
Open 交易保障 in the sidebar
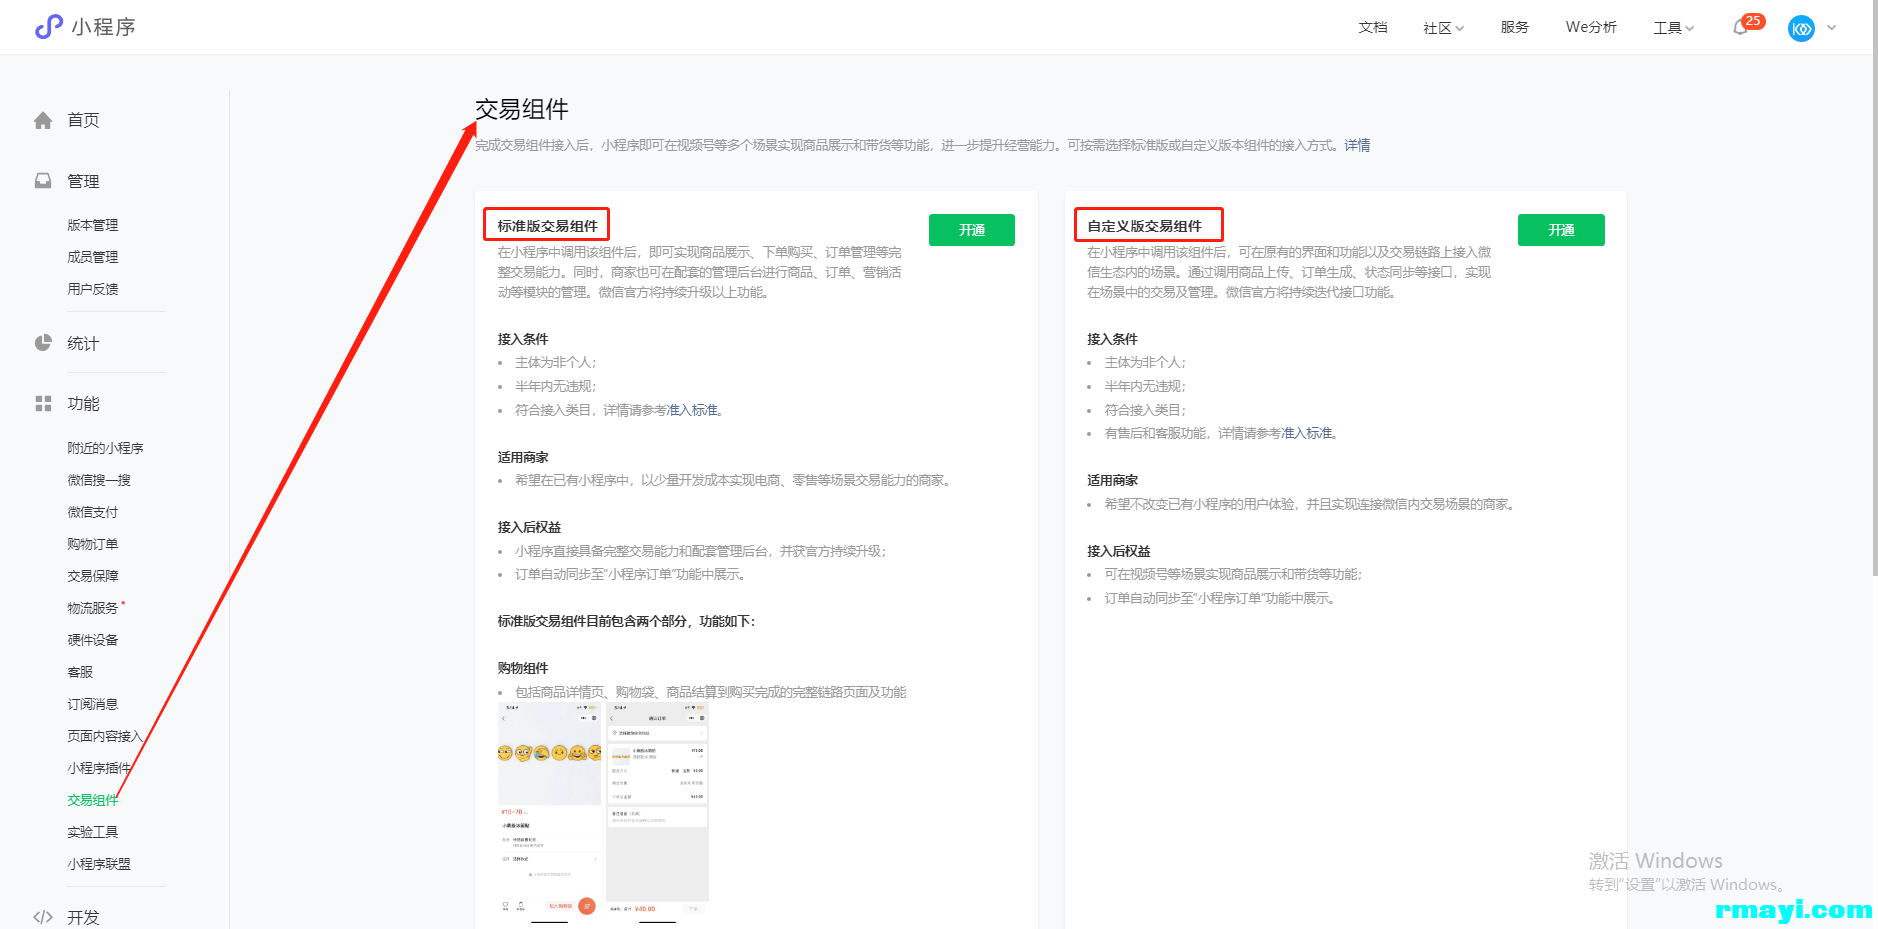pos(93,576)
